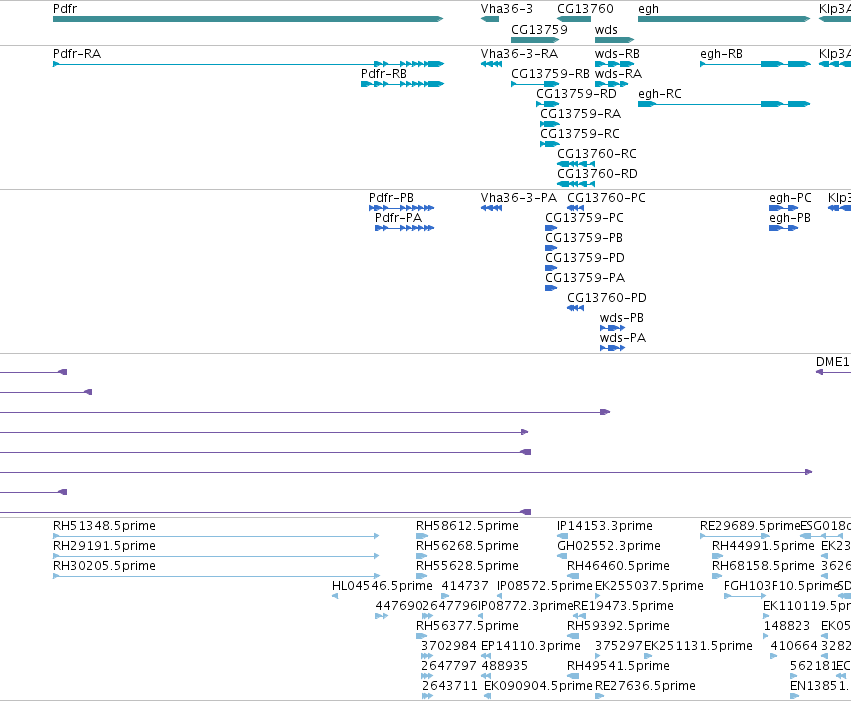Click the CG13759-PD protein label

click(x=585, y=258)
